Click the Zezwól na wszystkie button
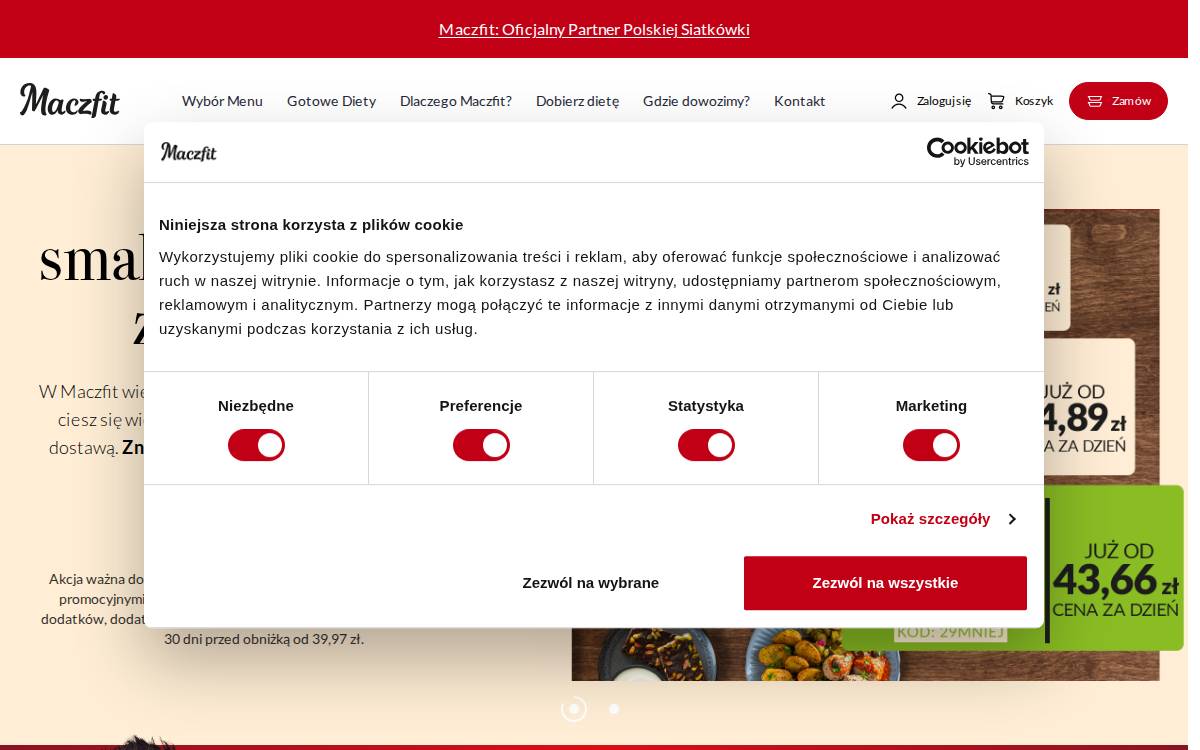1200x750 pixels. 885,583
